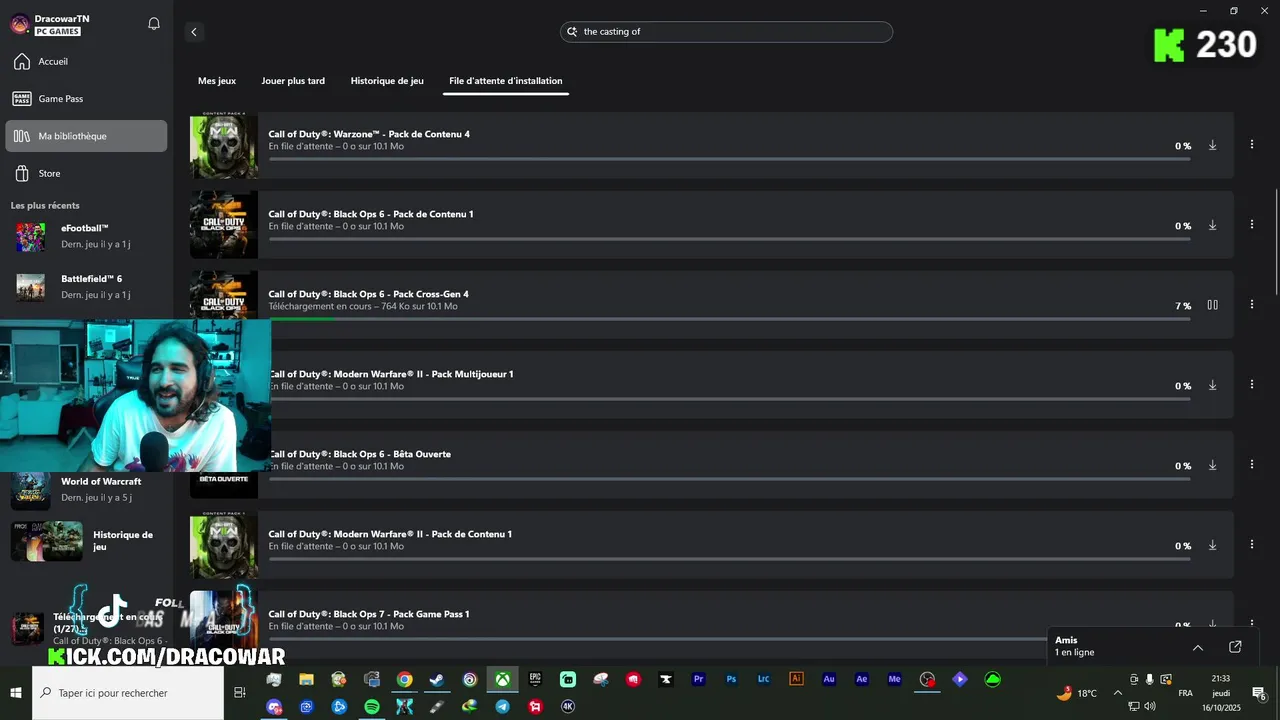The height and width of the screenshot is (720, 1280).
Task: Click title 'Call of Duty®: Black Ops 7 - Pack Game Pass 1'
Action: pyautogui.click(x=368, y=614)
